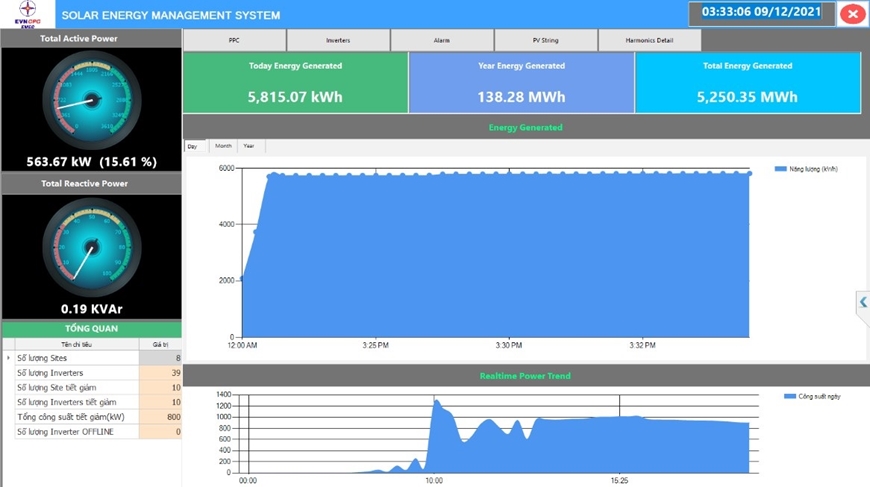This screenshot has height=487, width=870.
Task: Select the Day view of Energy Generated
Action: pyautogui.click(x=192, y=146)
